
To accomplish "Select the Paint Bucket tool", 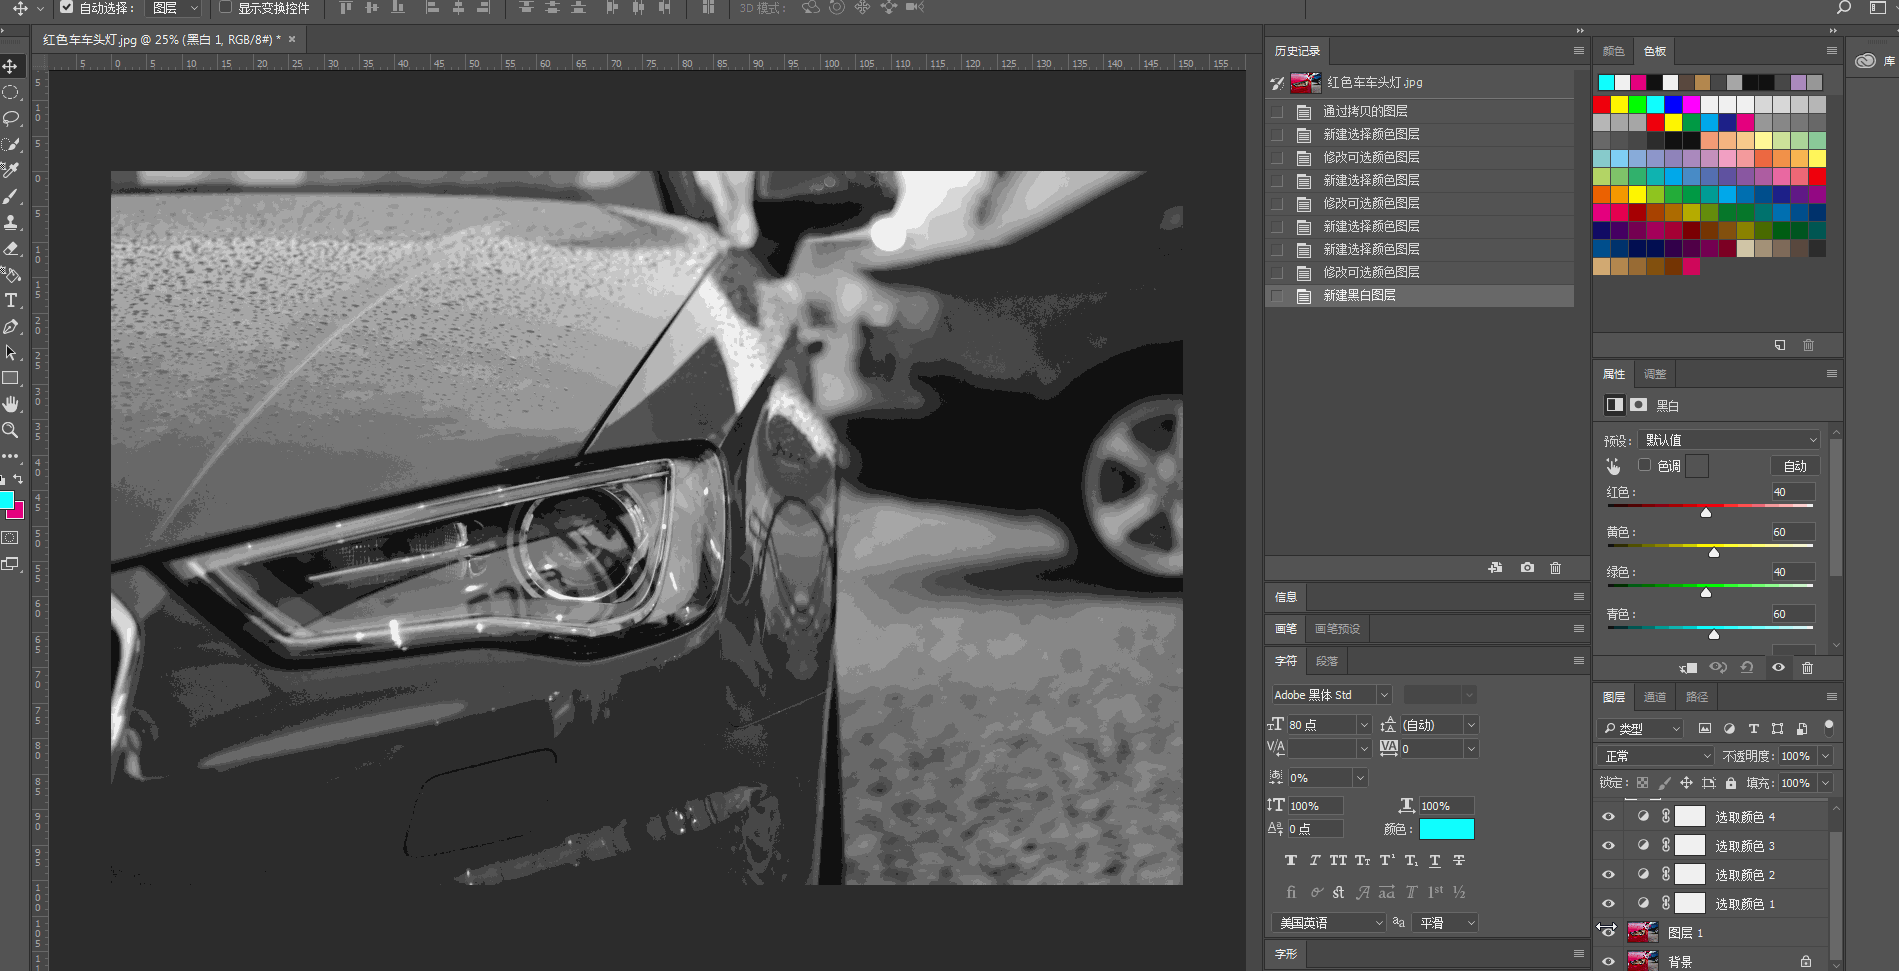I will (x=11, y=274).
